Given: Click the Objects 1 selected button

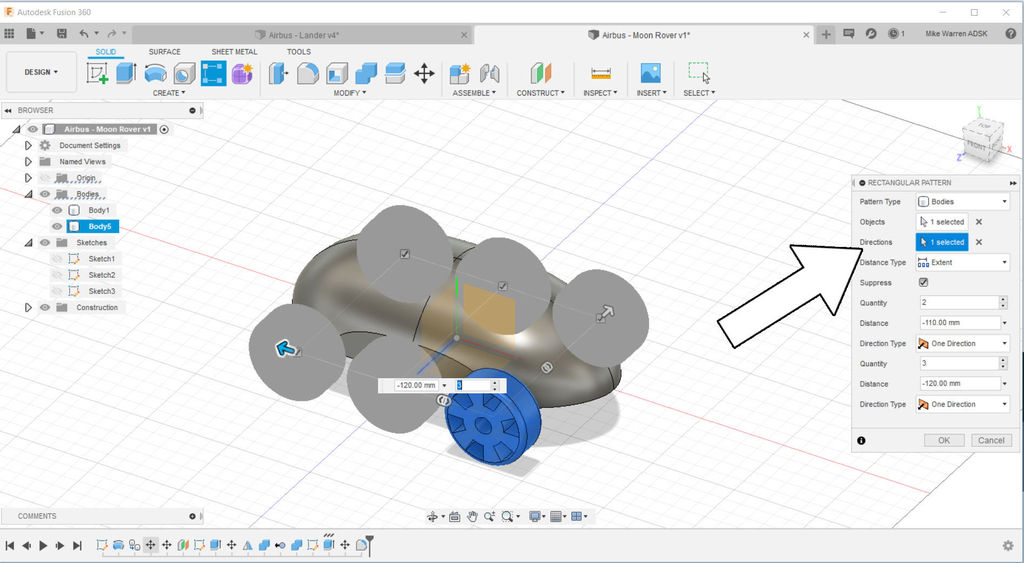Looking at the screenshot, I should [942, 222].
